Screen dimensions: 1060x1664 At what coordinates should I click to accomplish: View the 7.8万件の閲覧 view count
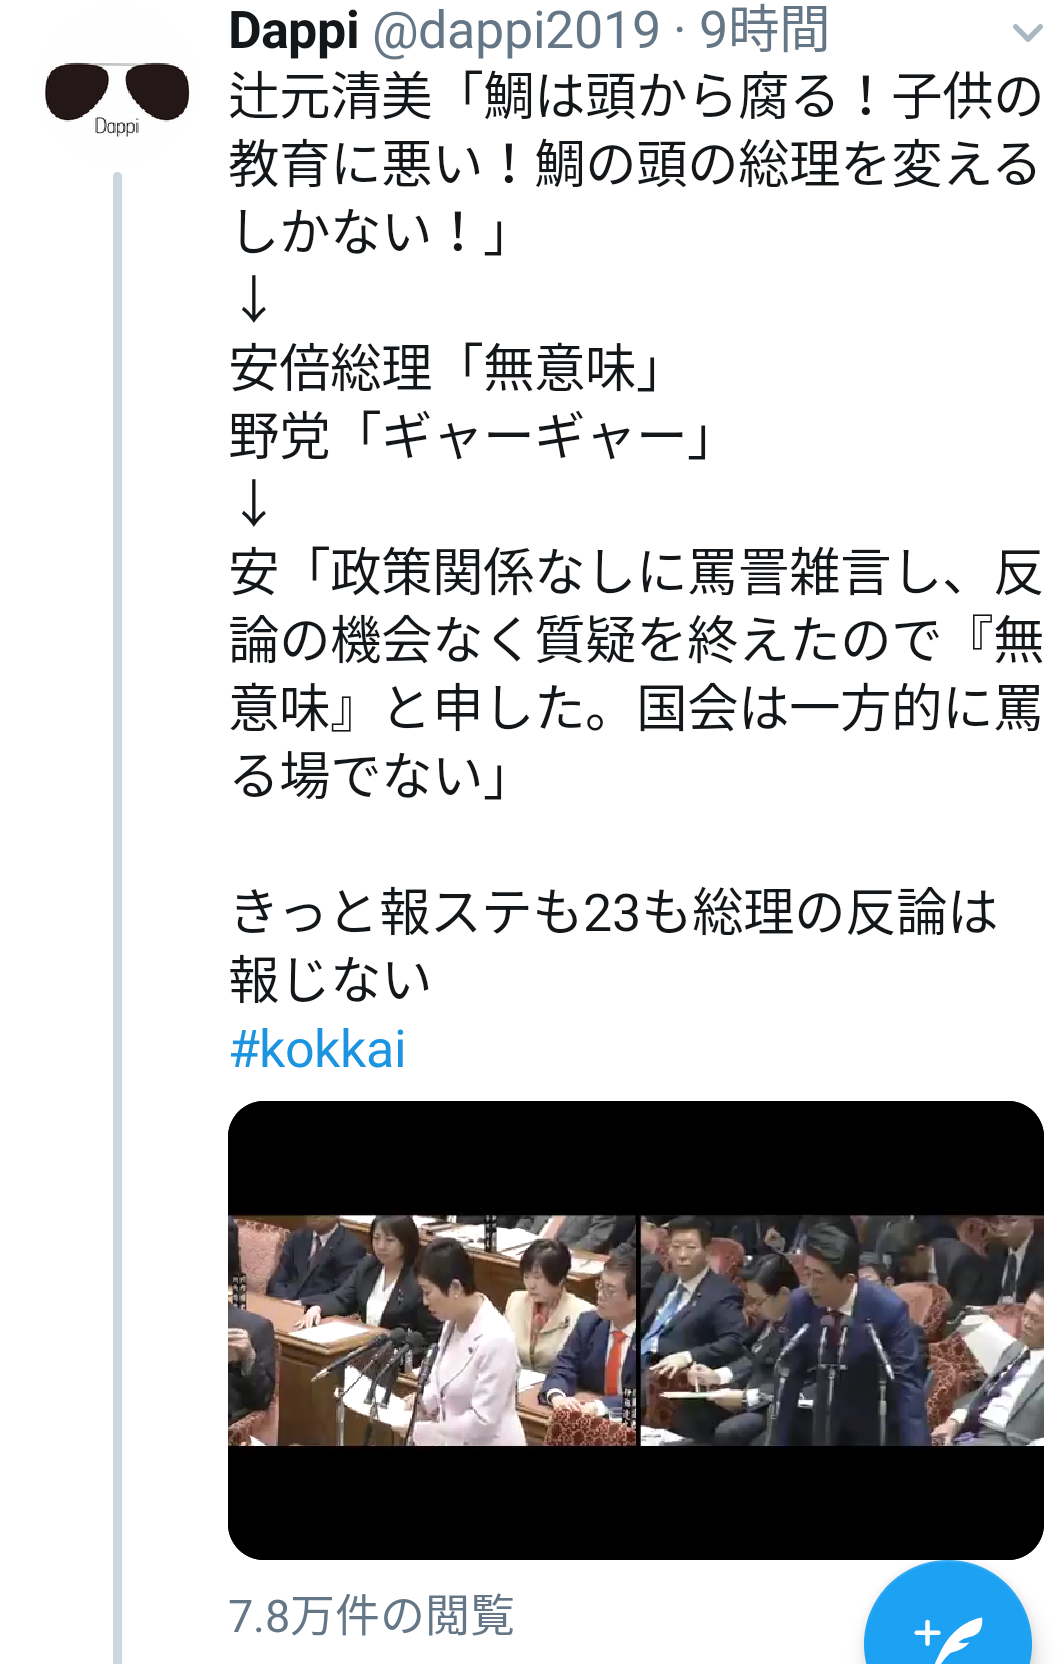(x=371, y=1615)
